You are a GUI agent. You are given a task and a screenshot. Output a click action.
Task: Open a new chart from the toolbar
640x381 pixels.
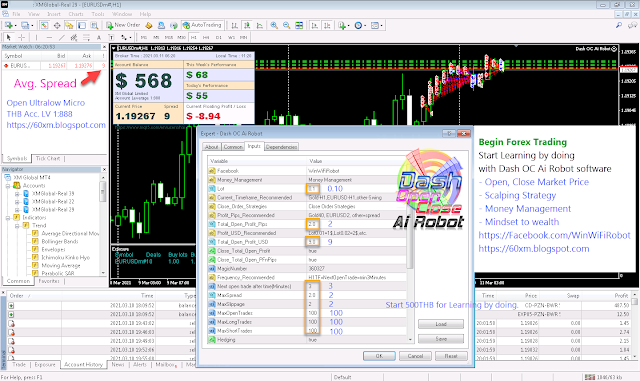tap(9, 25)
